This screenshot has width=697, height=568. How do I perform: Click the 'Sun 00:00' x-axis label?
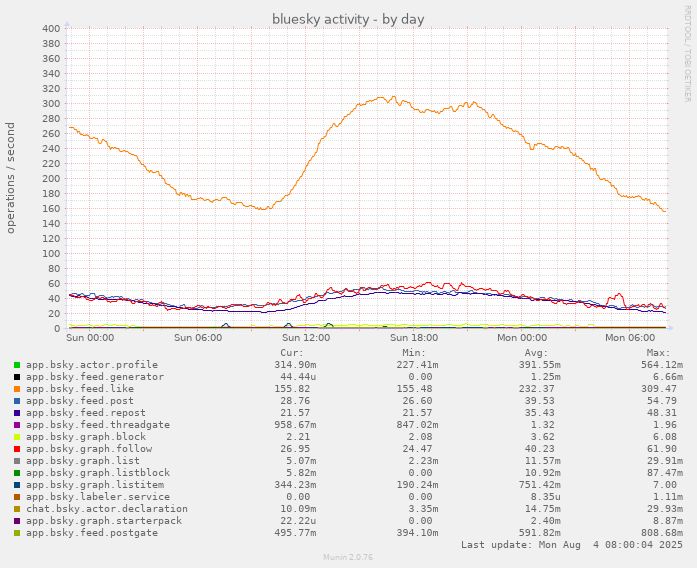90,338
